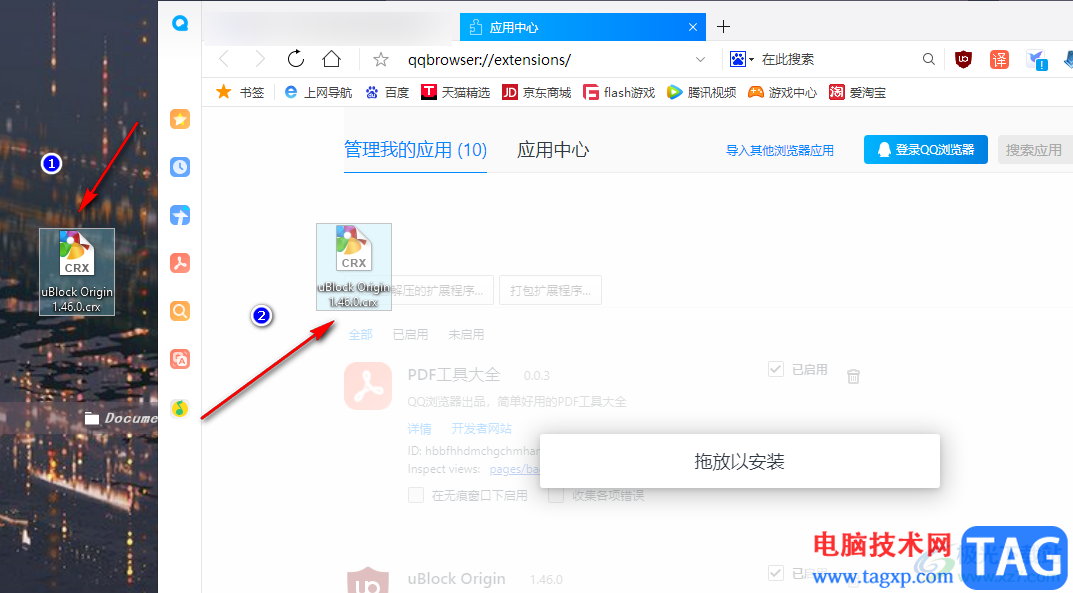Image resolution: width=1073 pixels, height=593 pixels.
Task: Open the 腾讯视频 bookmark
Action: (701, 92)
